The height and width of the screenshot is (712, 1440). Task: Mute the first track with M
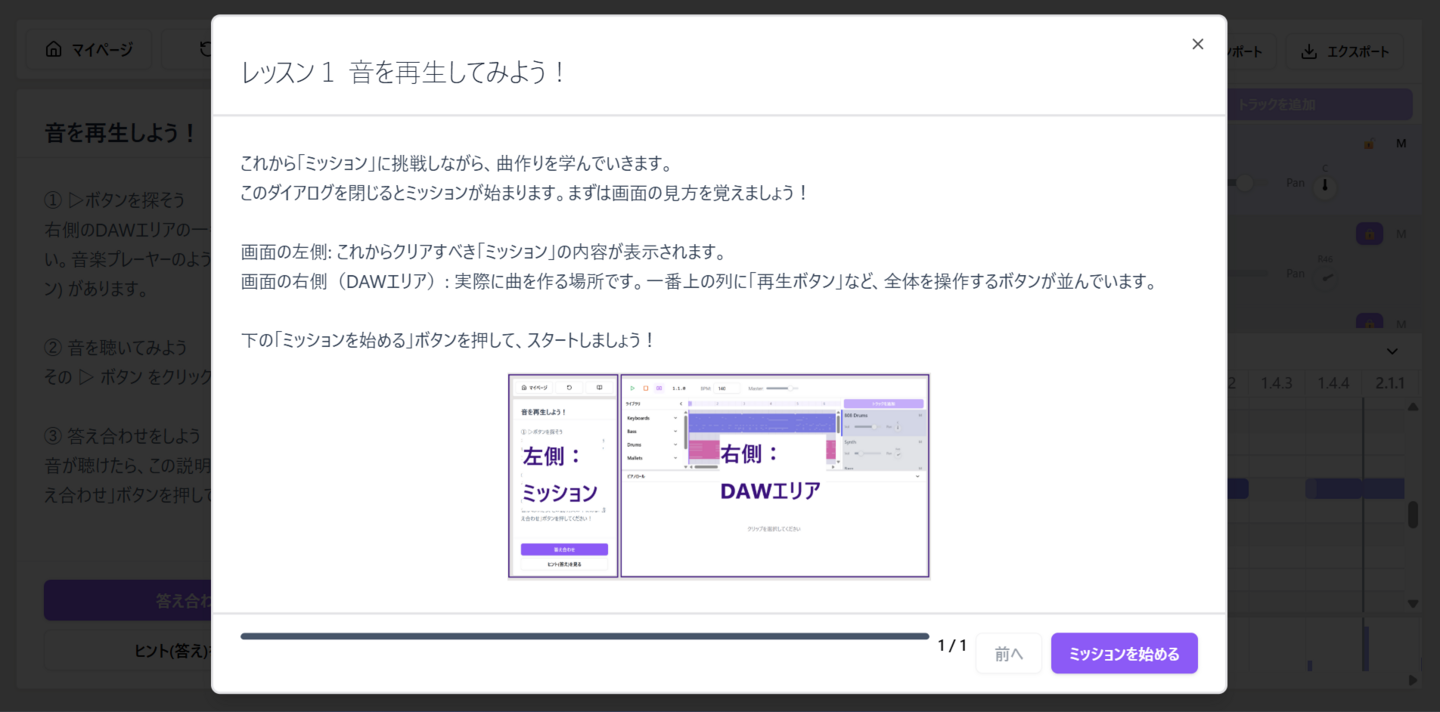1401,143
